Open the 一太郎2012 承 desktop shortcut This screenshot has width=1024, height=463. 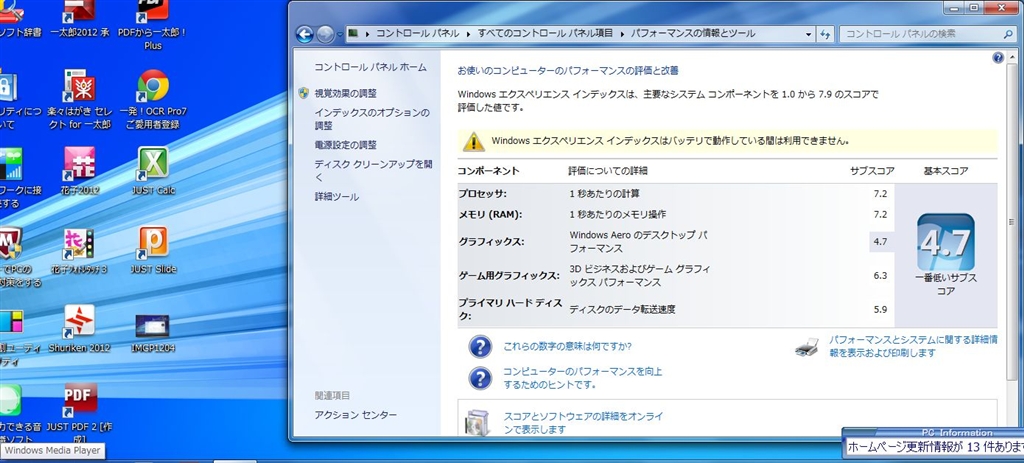coord(80,20)
